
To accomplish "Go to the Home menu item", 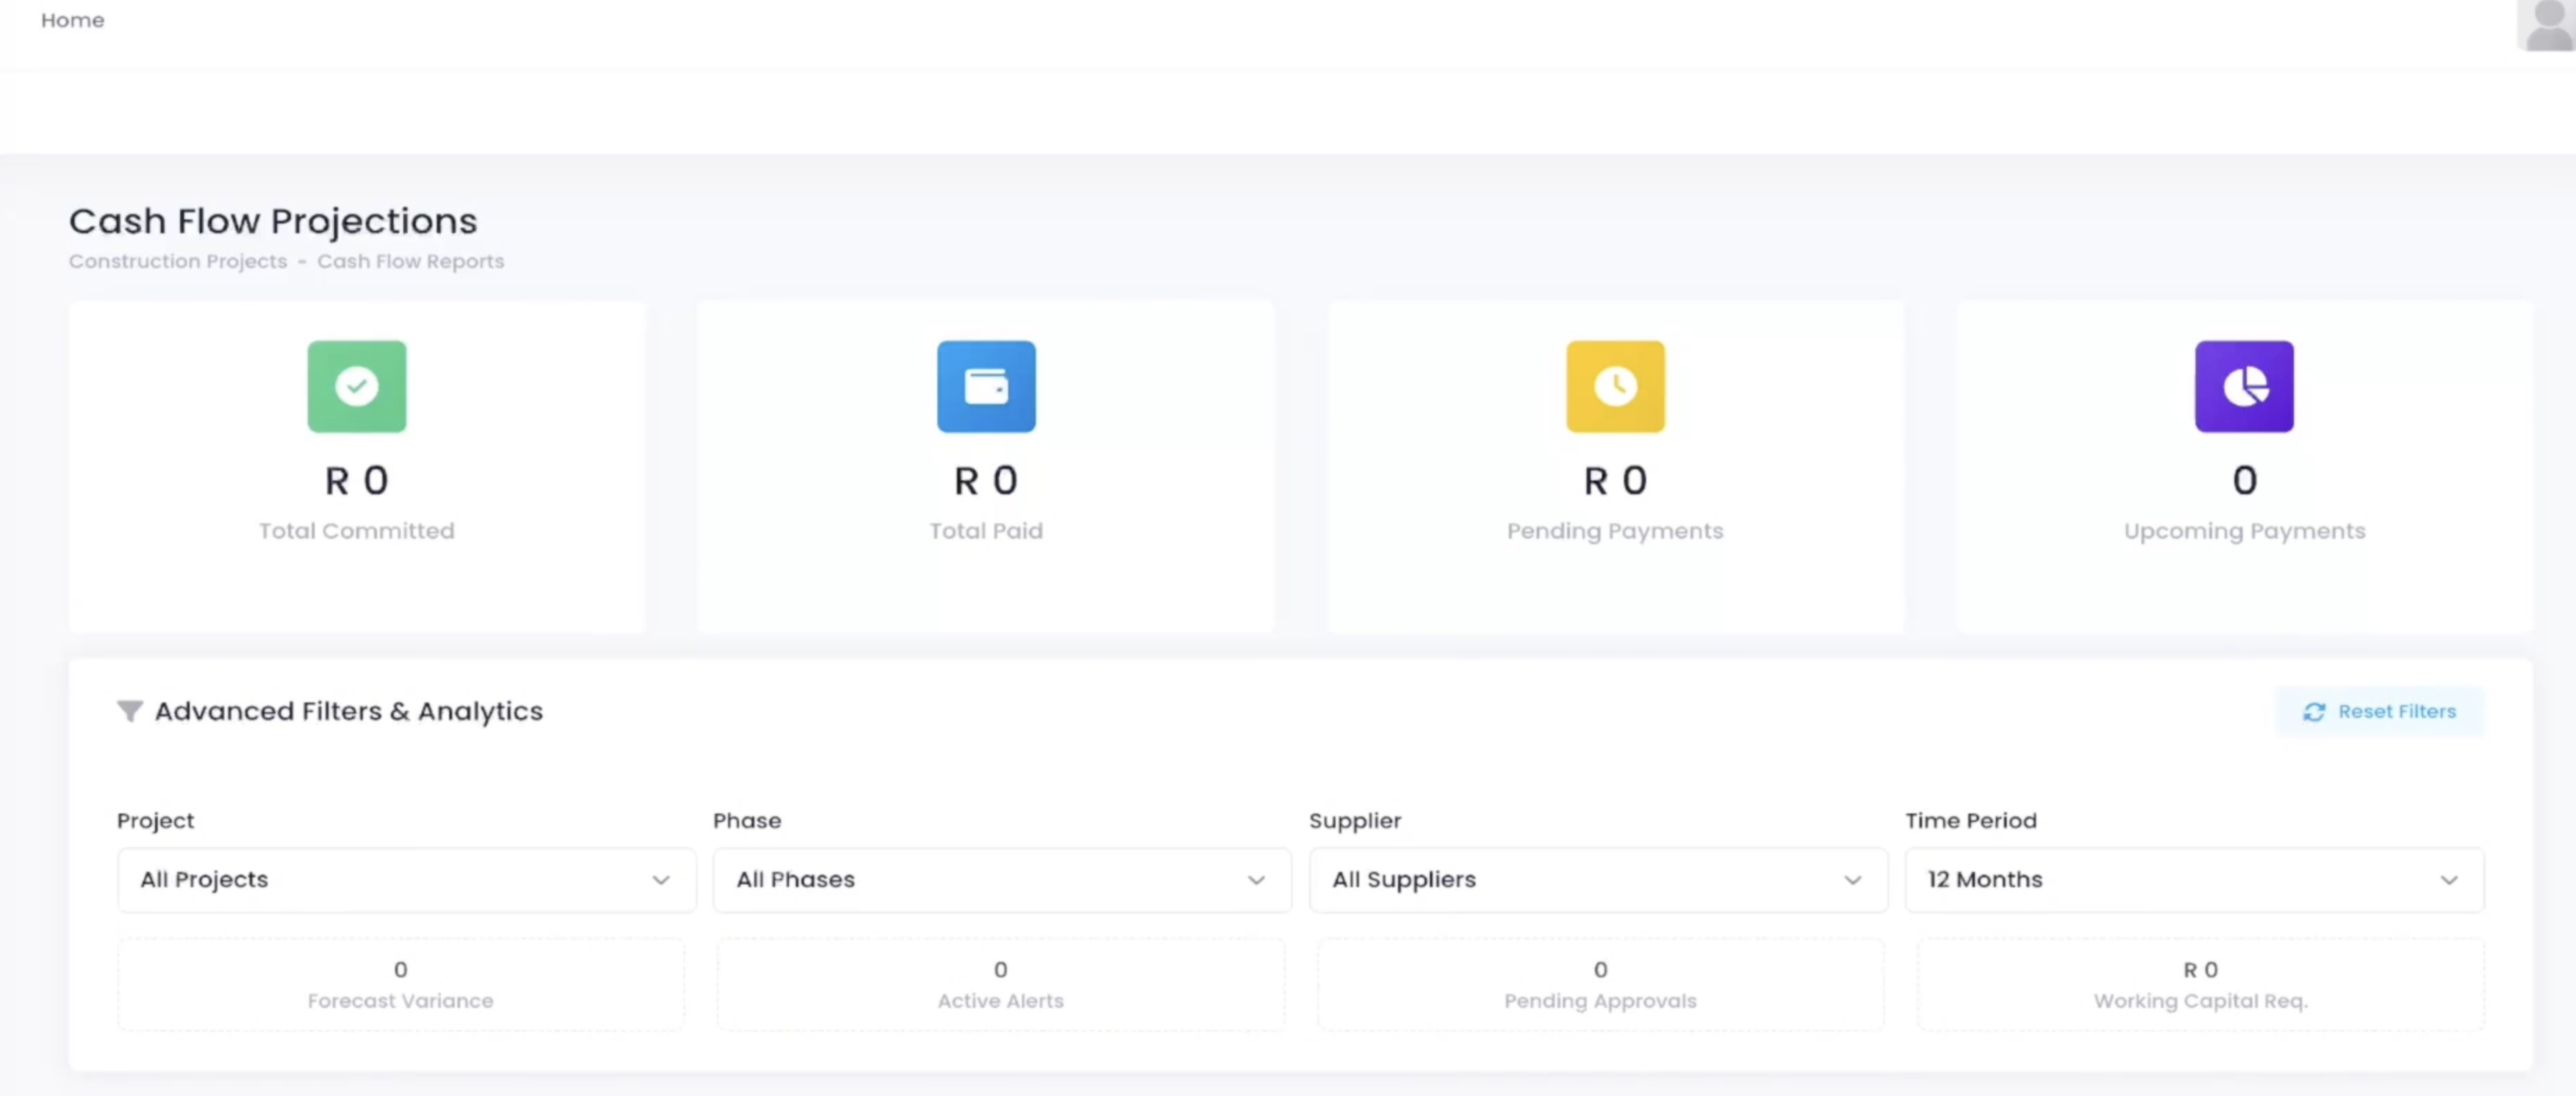I will (x=72, y=20).
